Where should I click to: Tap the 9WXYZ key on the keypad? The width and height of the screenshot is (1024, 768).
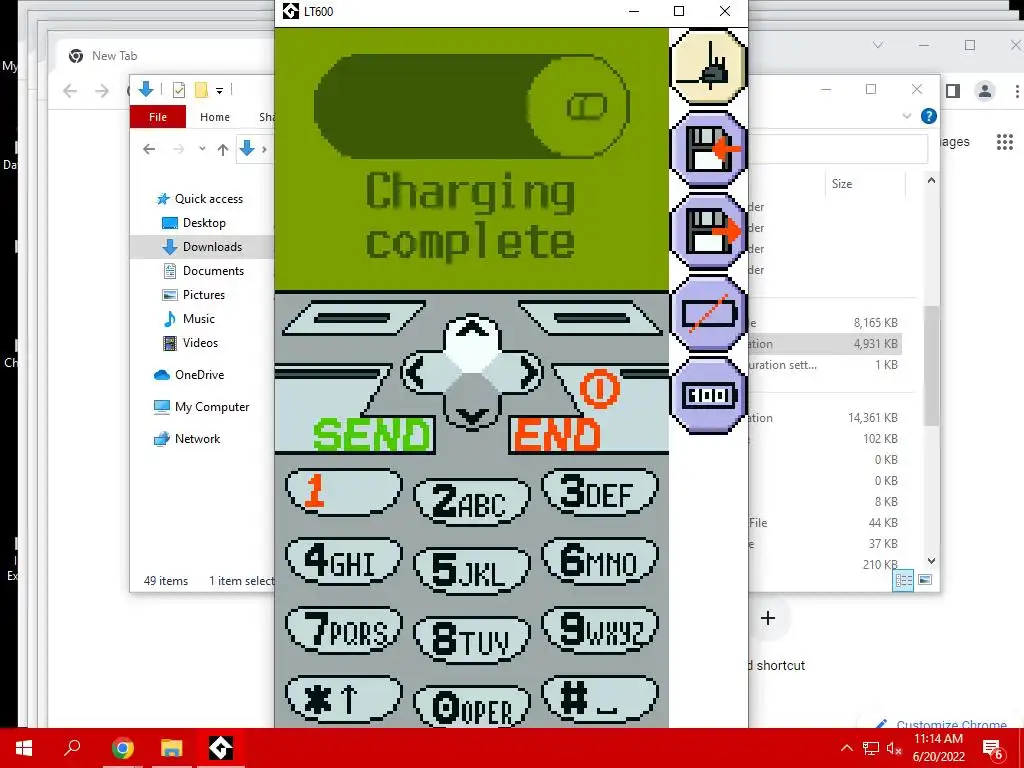point(600,630)
